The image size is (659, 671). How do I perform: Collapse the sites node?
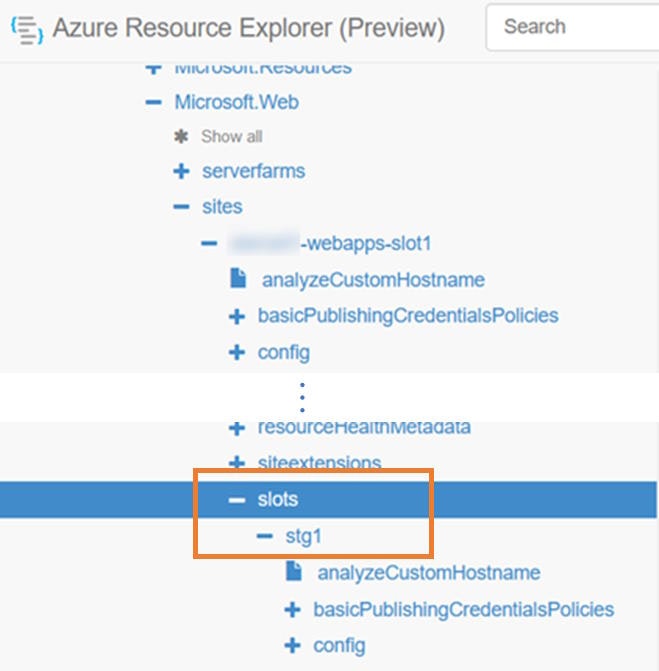click(181, 207)
